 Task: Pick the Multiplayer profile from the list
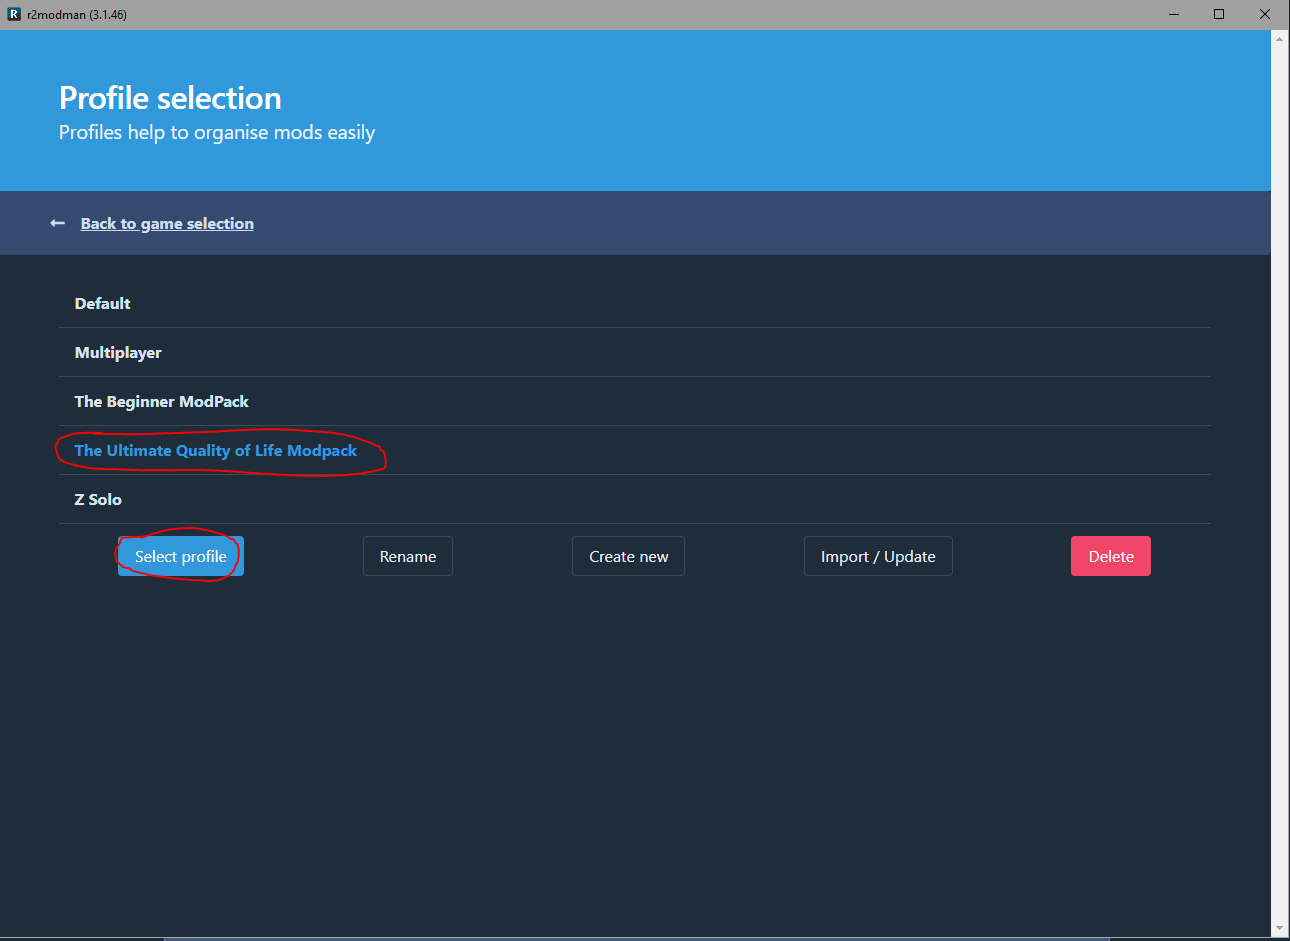(x=118, y=353)
